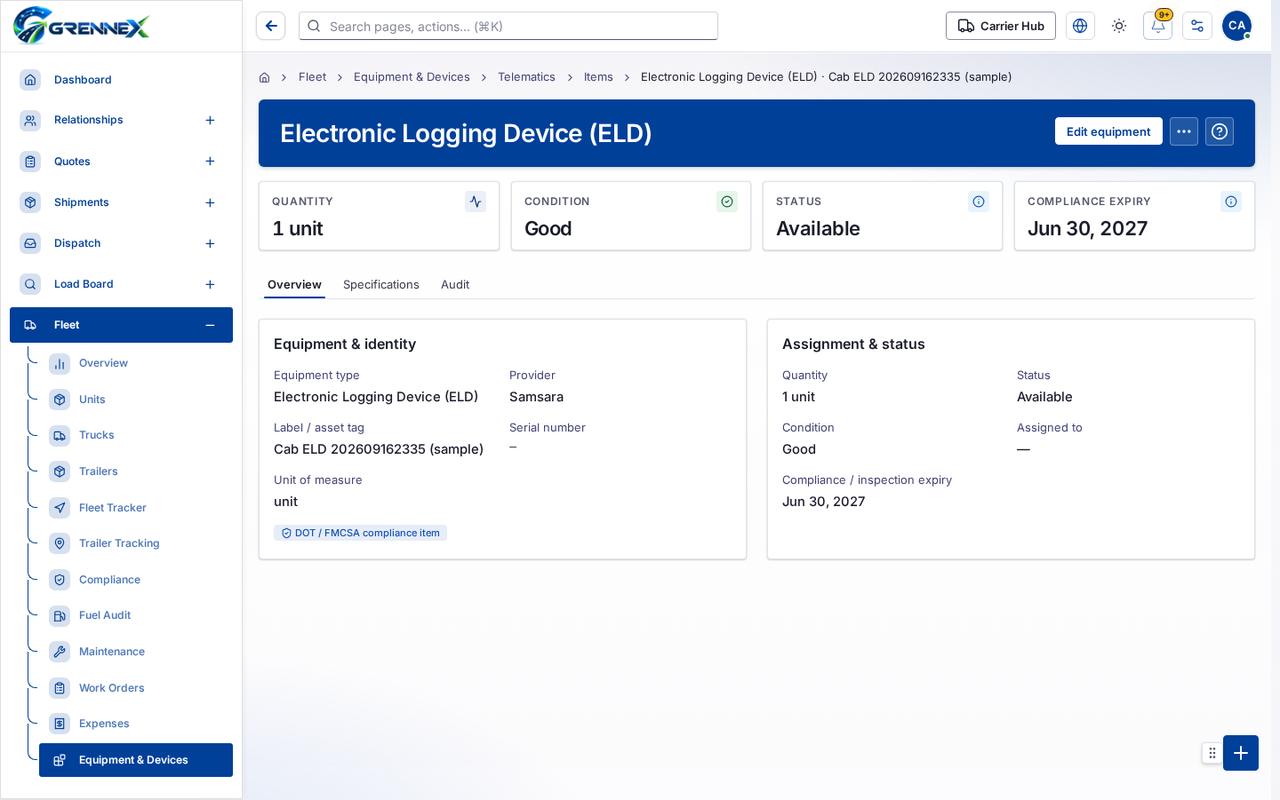Click the floating plus add button
1280x800 pixels.
tap(1241, 753)
